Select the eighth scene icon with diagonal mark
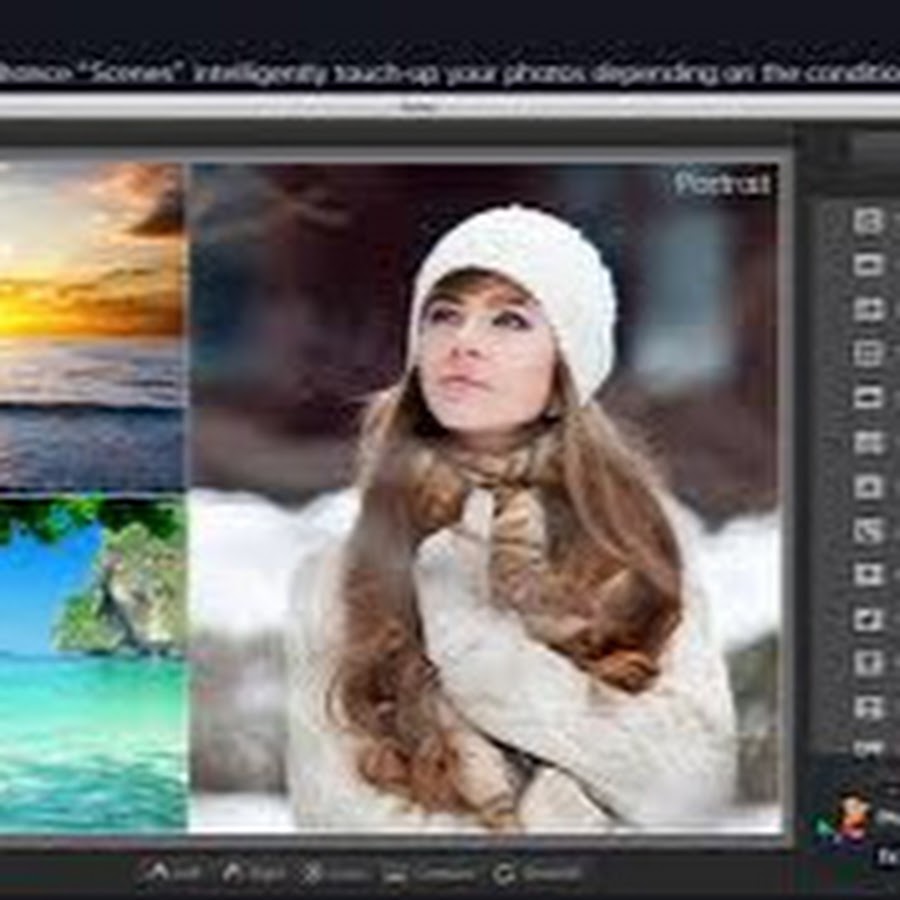The image size is (900, 900). [x=868, y=530]
